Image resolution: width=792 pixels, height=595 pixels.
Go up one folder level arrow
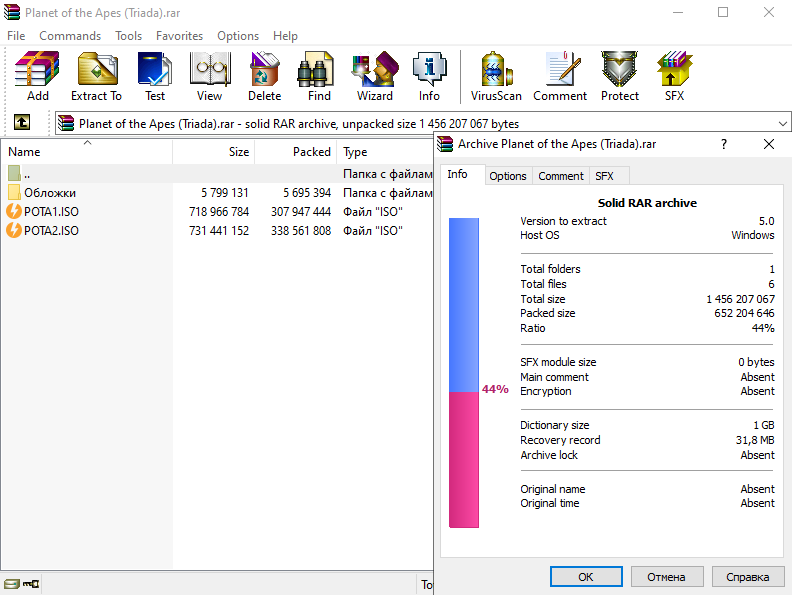click(x=21, y=123)
